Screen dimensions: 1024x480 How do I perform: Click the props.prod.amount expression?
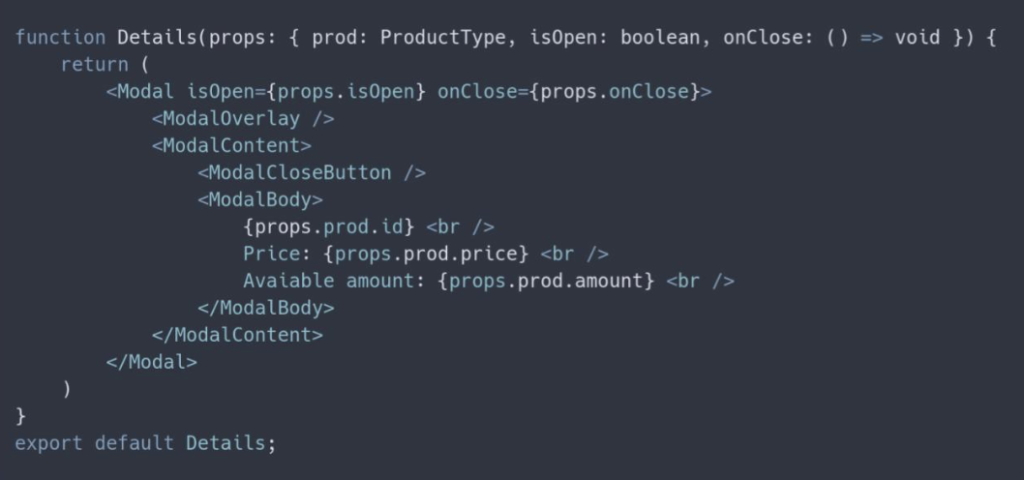point(545,281)
